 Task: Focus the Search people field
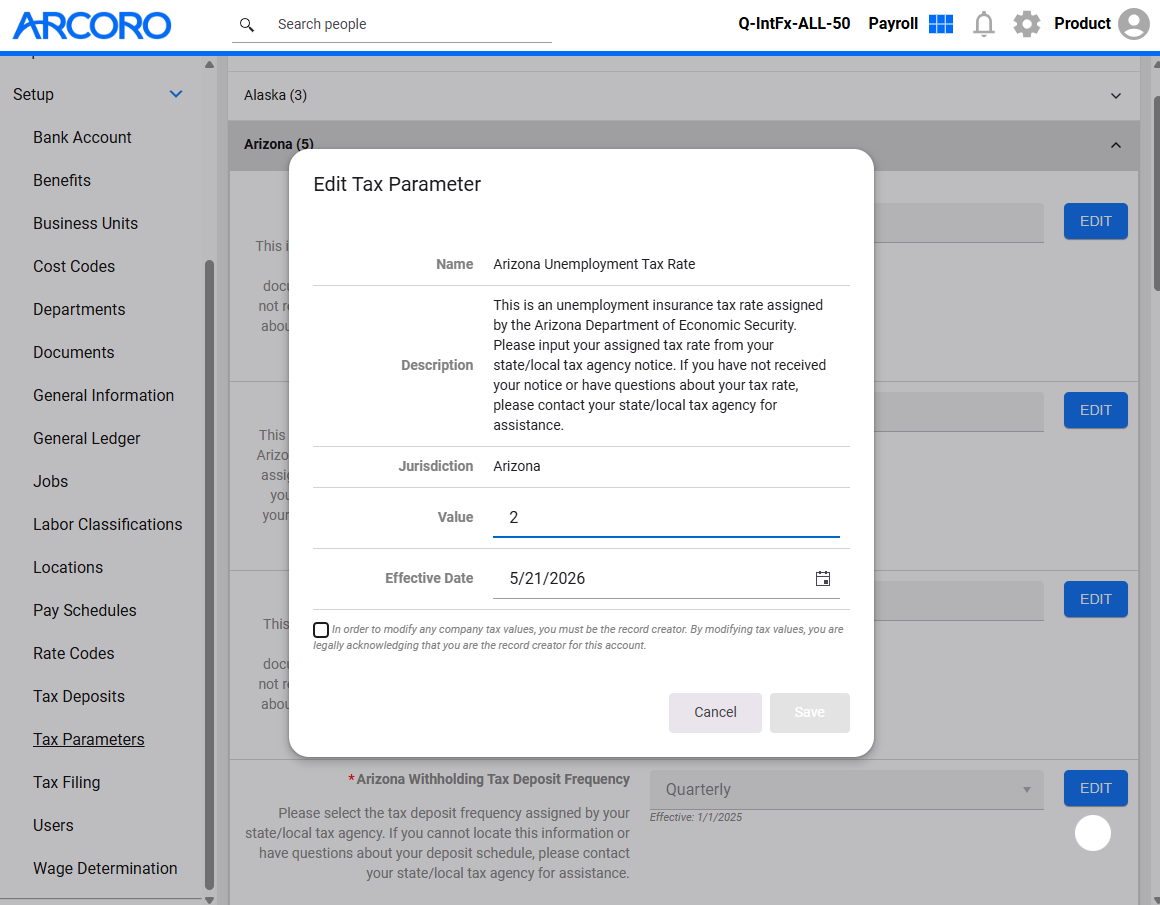[413, 24]
